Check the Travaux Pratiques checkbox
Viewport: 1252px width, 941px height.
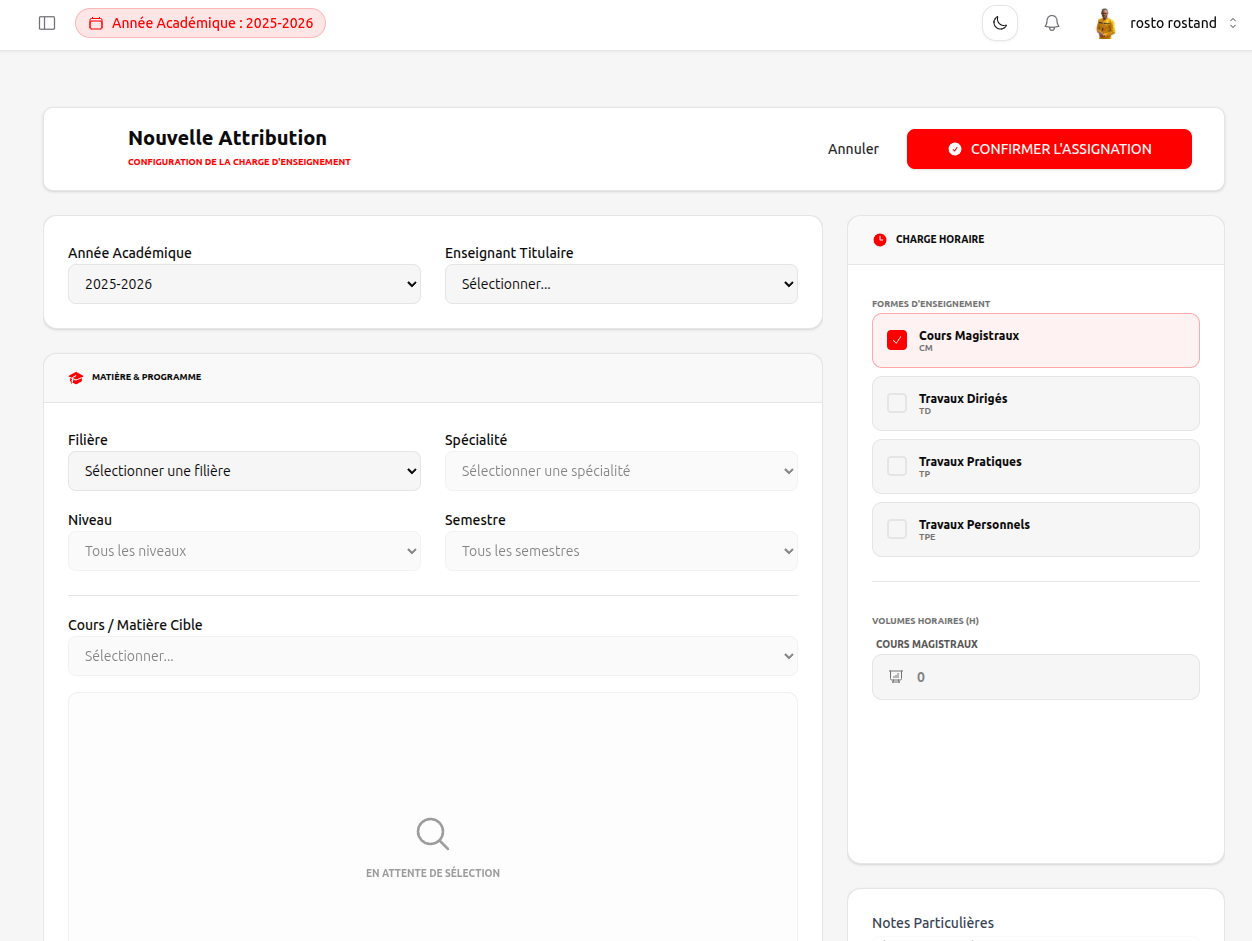[897, 466]
